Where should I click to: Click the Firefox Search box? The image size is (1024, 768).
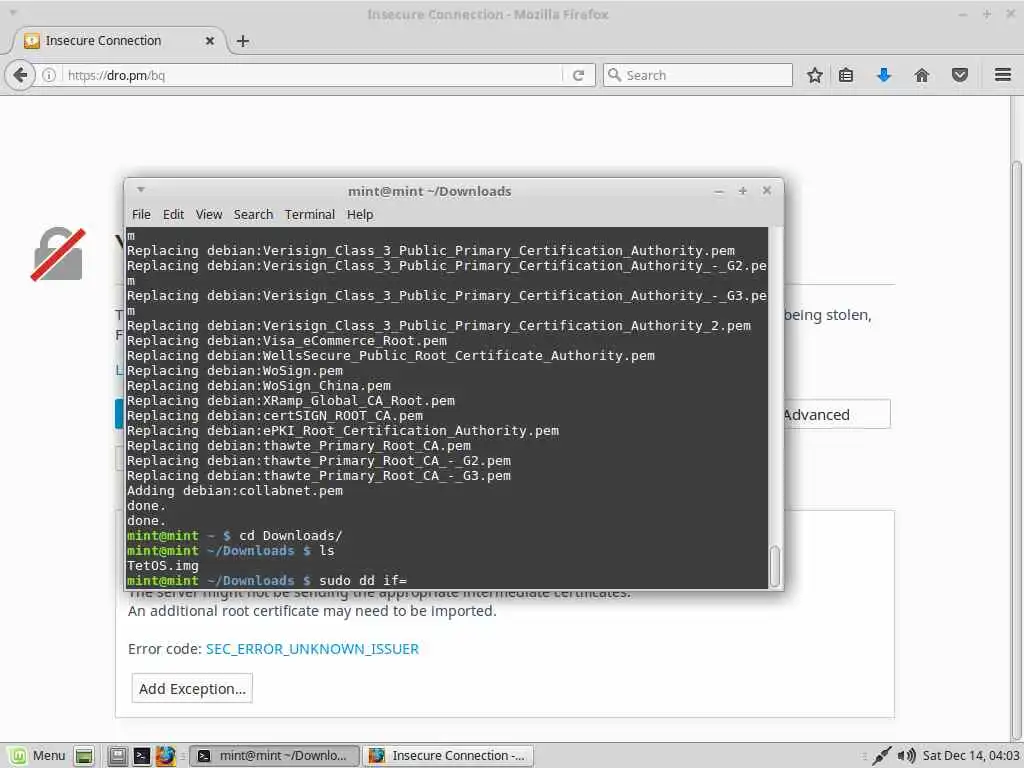click(x=697, y=75)
